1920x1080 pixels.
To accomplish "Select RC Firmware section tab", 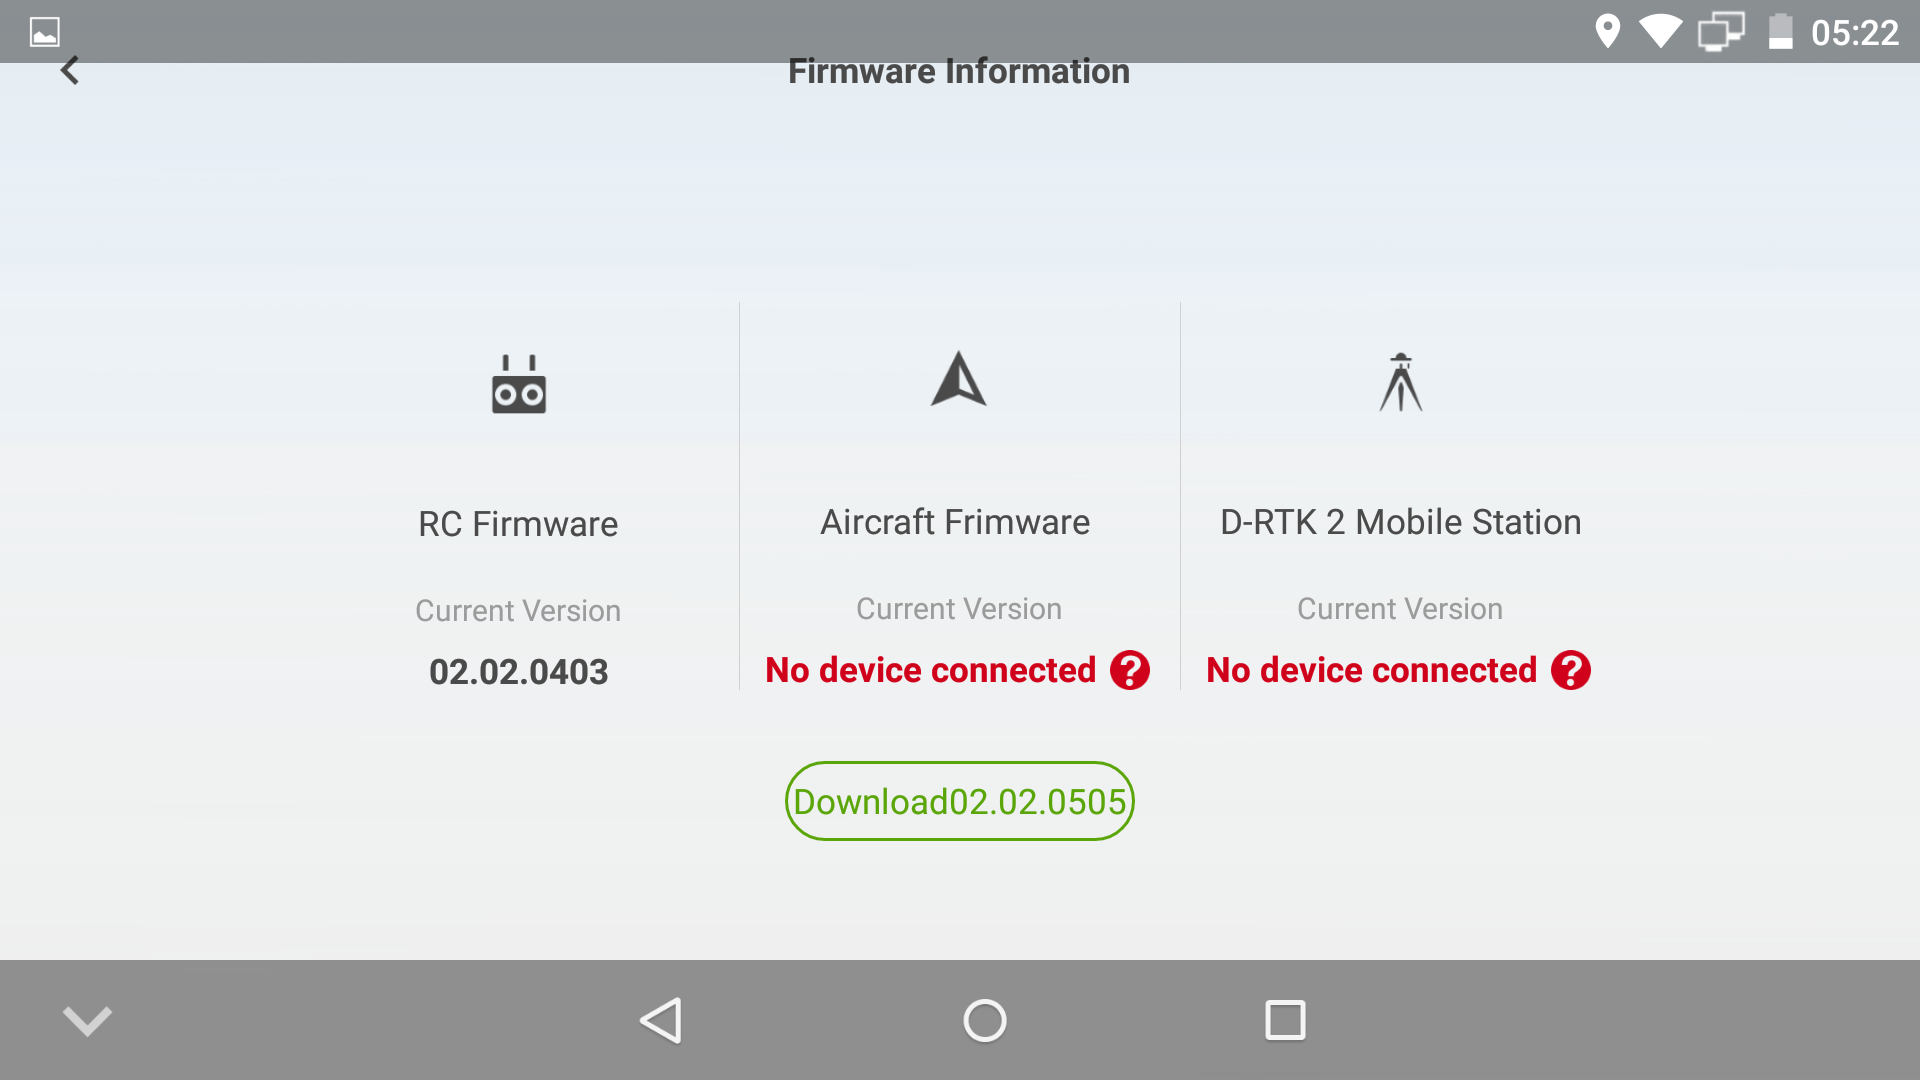I will [x=518, y=520].
